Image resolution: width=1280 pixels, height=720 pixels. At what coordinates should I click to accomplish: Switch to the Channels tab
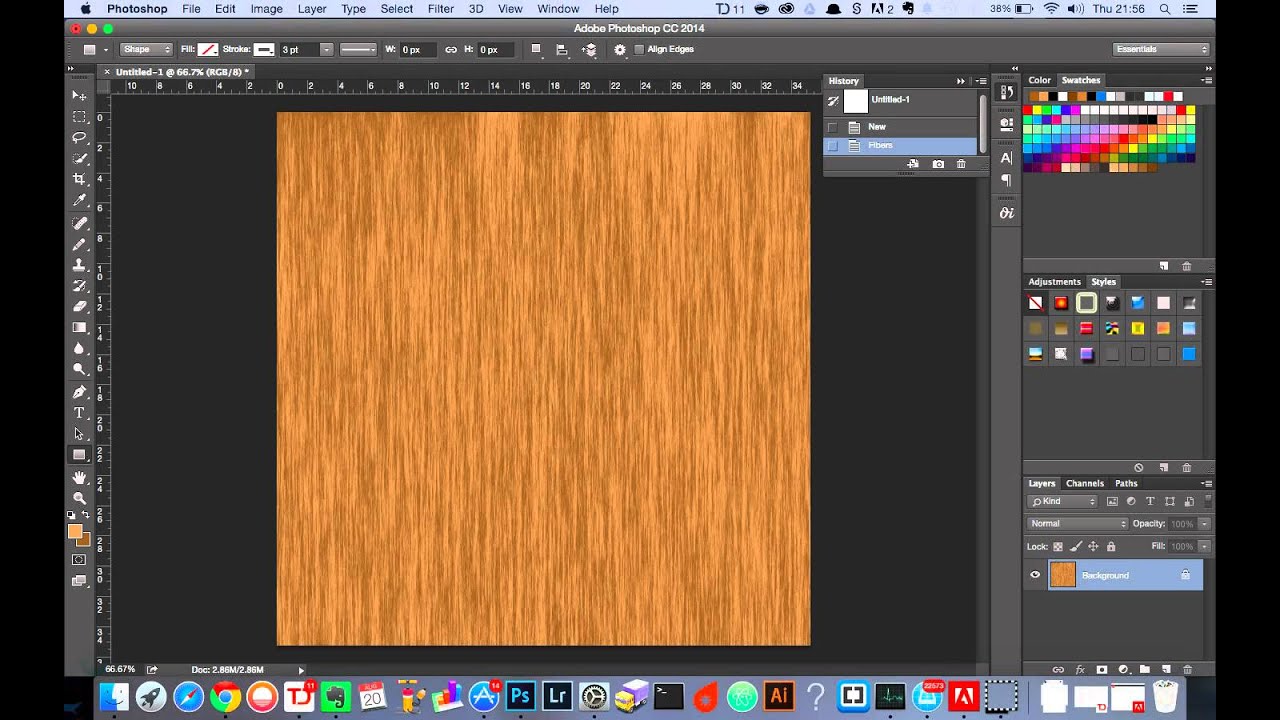coord(1085,483)
